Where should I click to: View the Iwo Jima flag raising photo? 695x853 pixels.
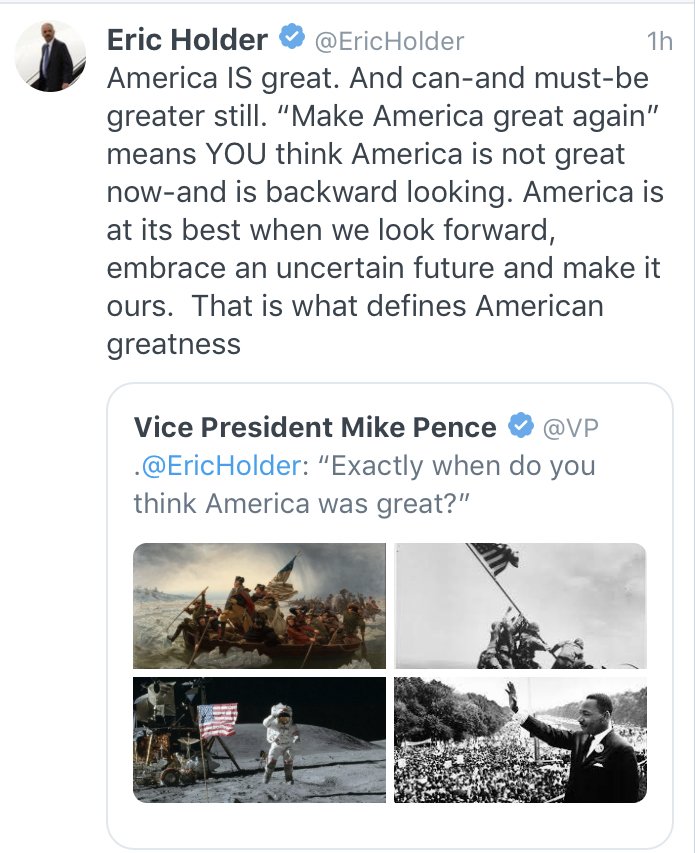coord(520,605)
